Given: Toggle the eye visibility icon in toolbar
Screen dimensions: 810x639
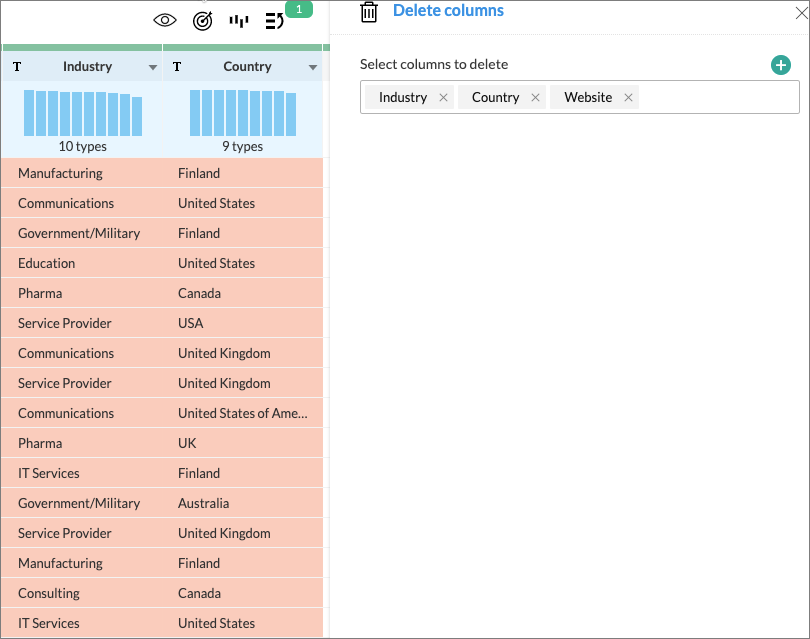Looking at the screenshot, I should pyautogui.click(x=165, y=20).
